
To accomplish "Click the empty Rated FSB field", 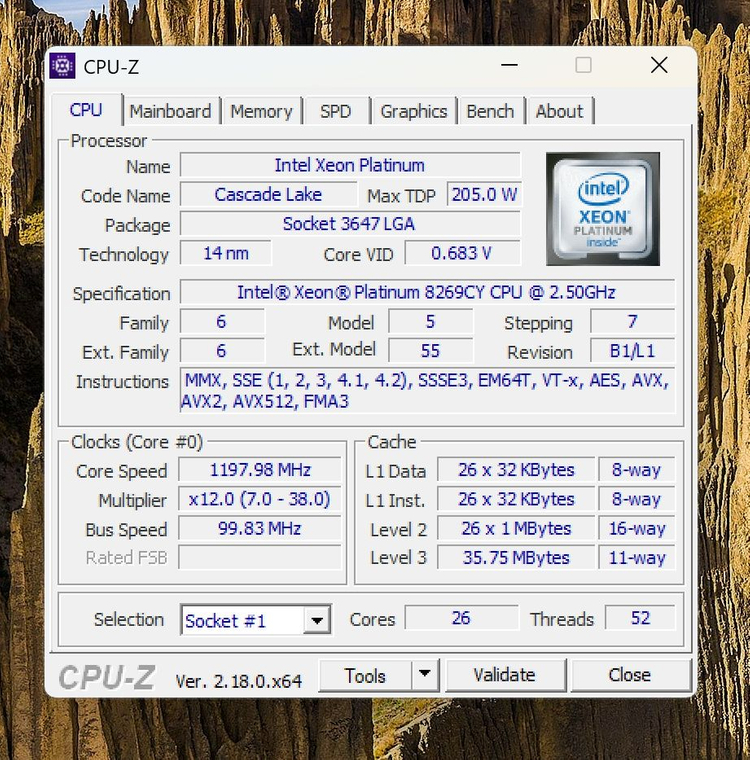I will point(260,557).
